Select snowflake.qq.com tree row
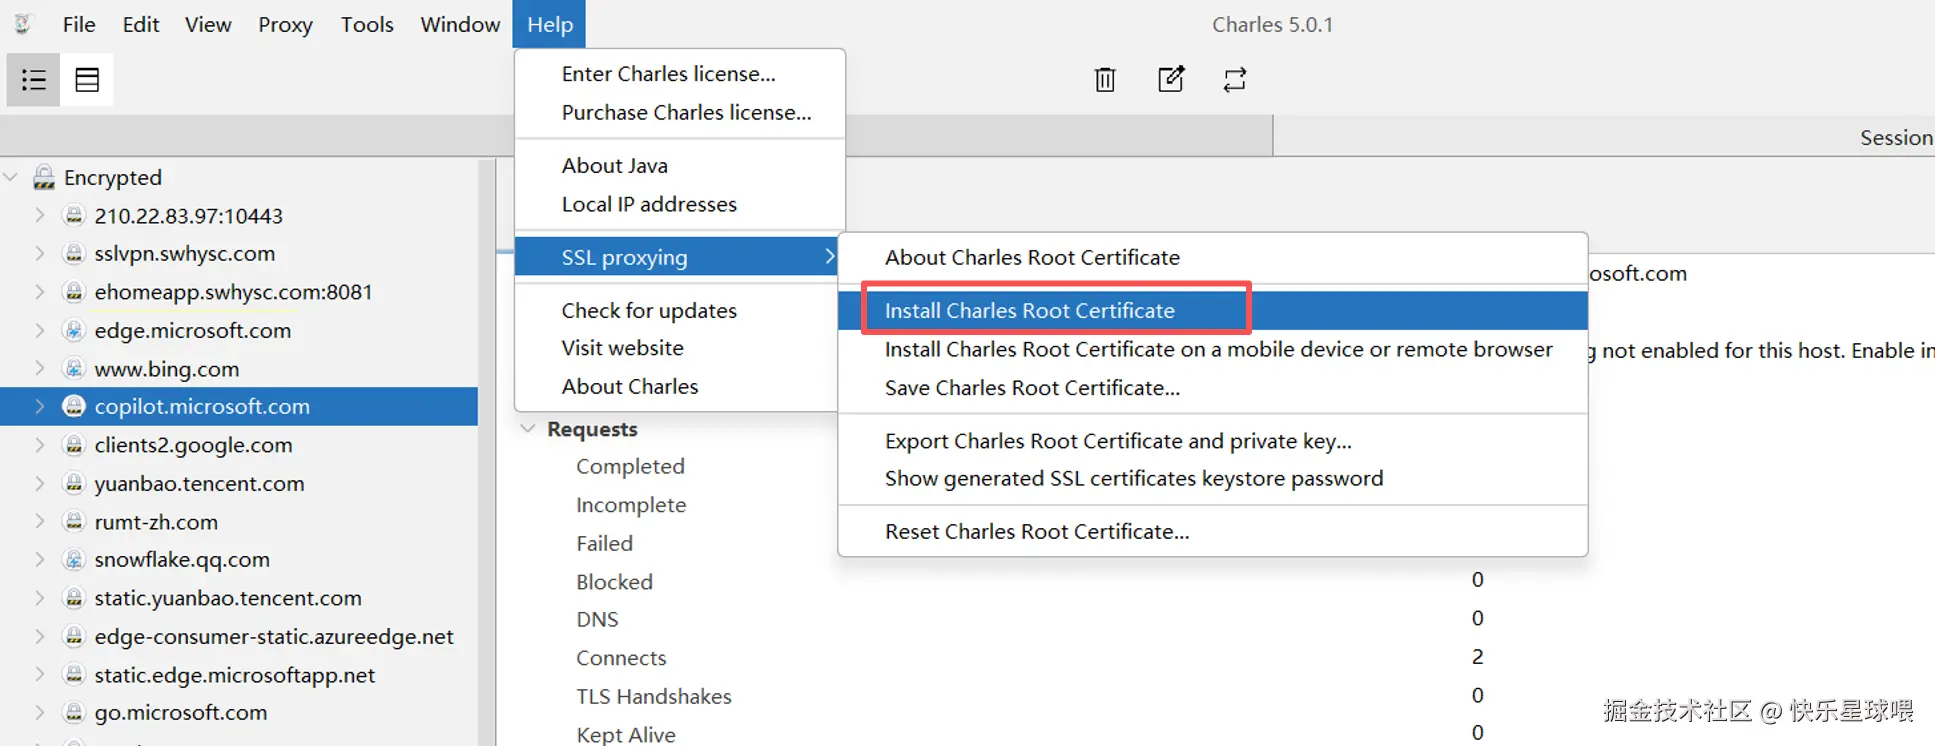This screenshot has width=1935, height=746. pos(239,559)
